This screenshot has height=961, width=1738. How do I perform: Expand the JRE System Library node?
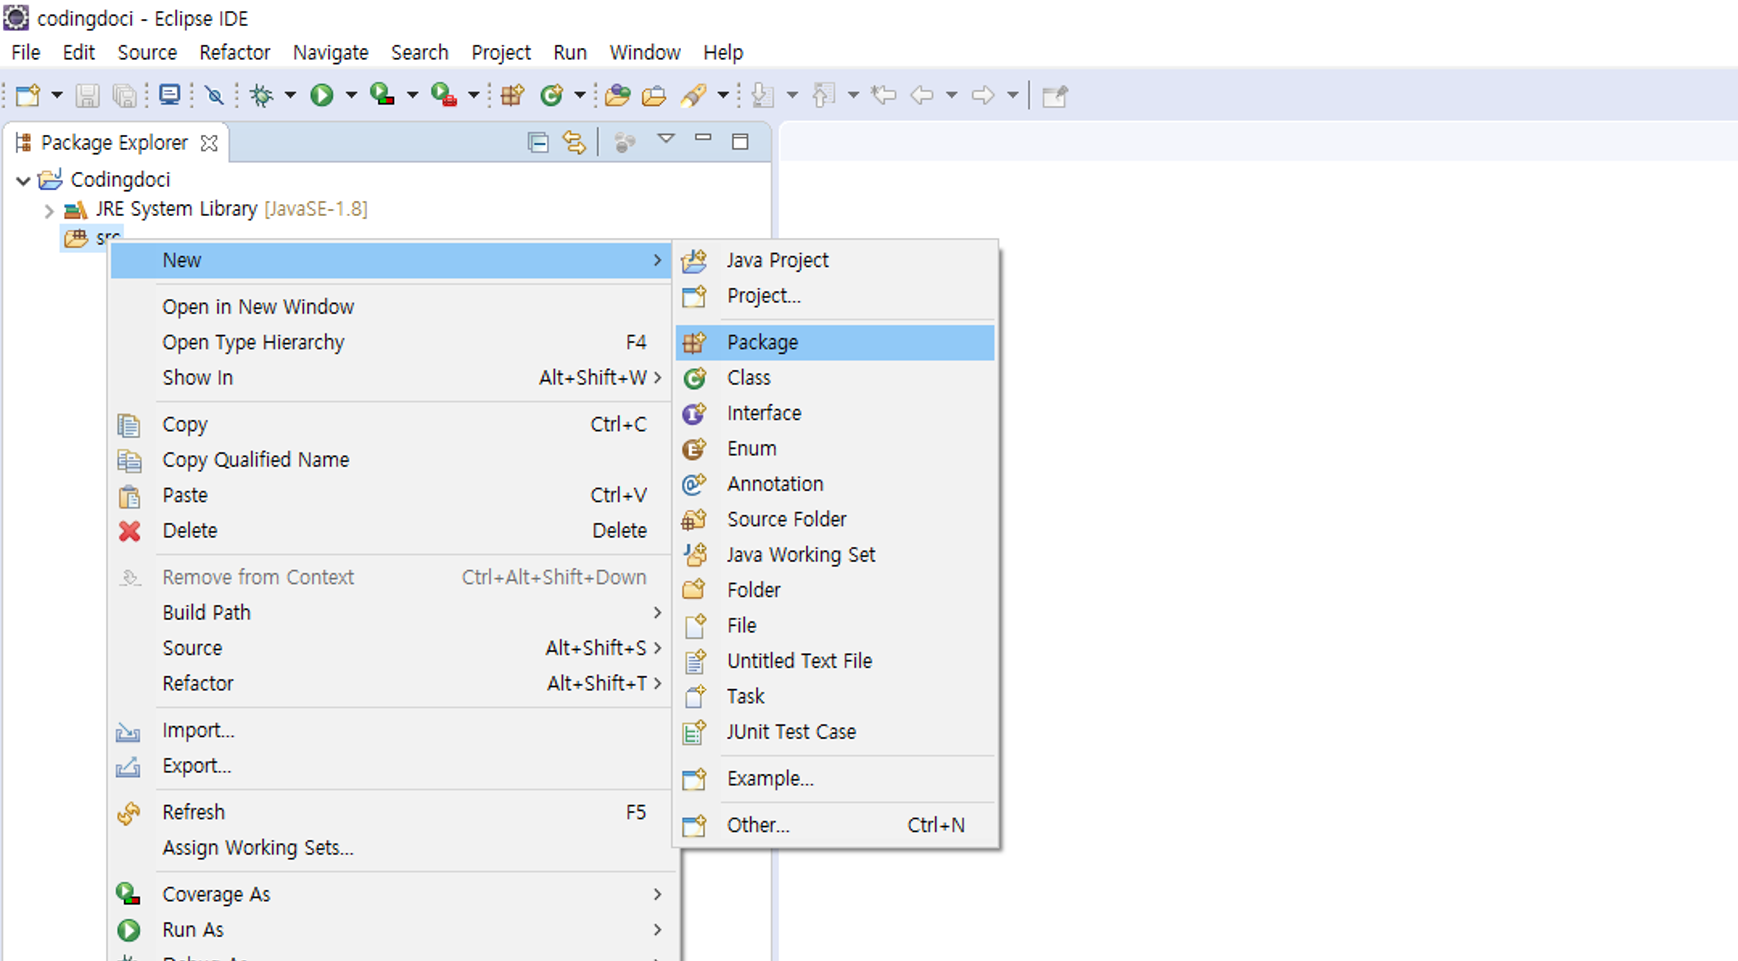[x=48, y=210]
